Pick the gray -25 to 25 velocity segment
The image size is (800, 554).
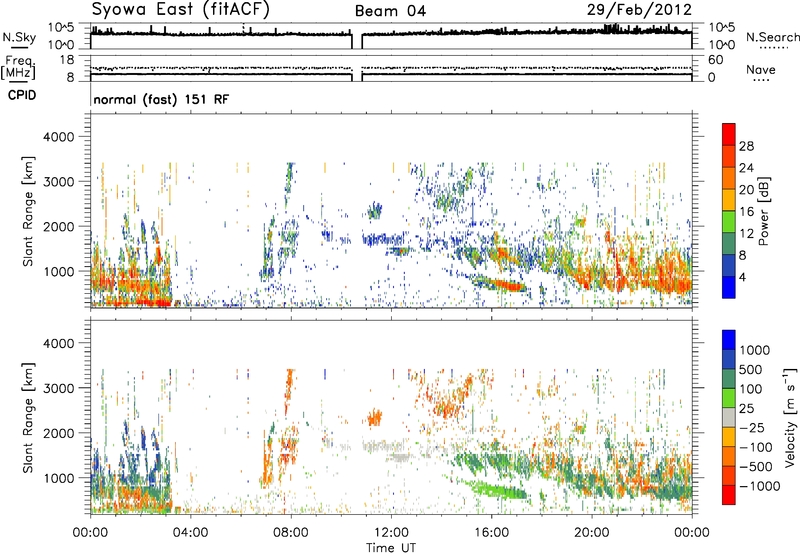coord(729,417)
